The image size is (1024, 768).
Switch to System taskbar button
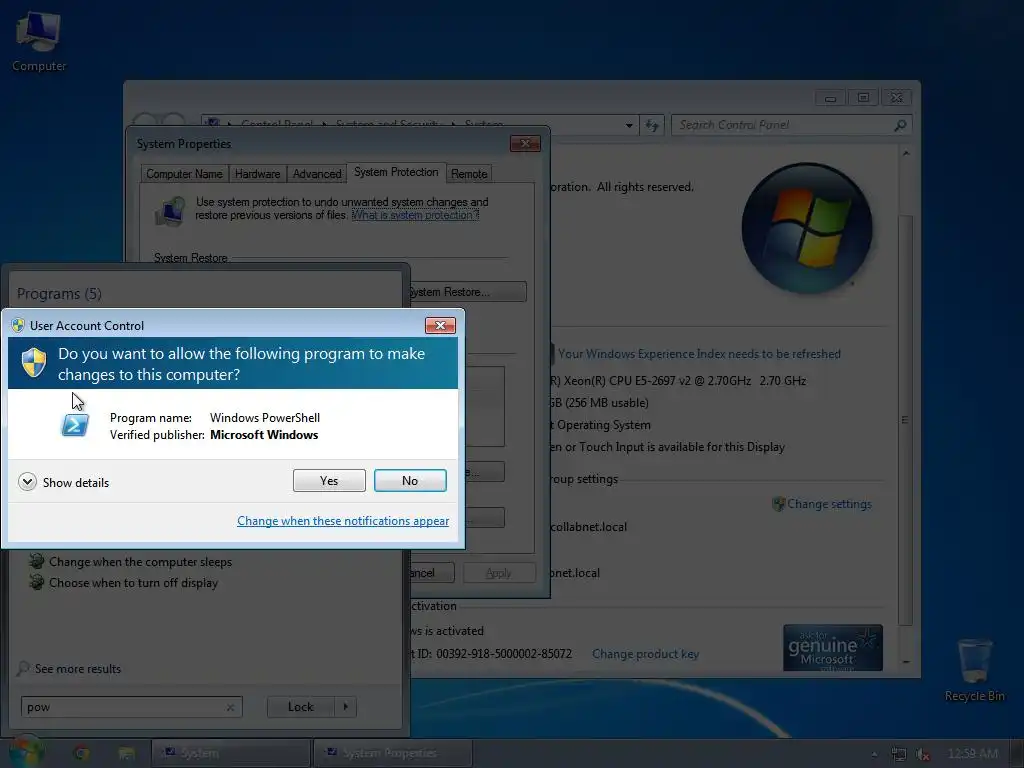pos(231,753)
